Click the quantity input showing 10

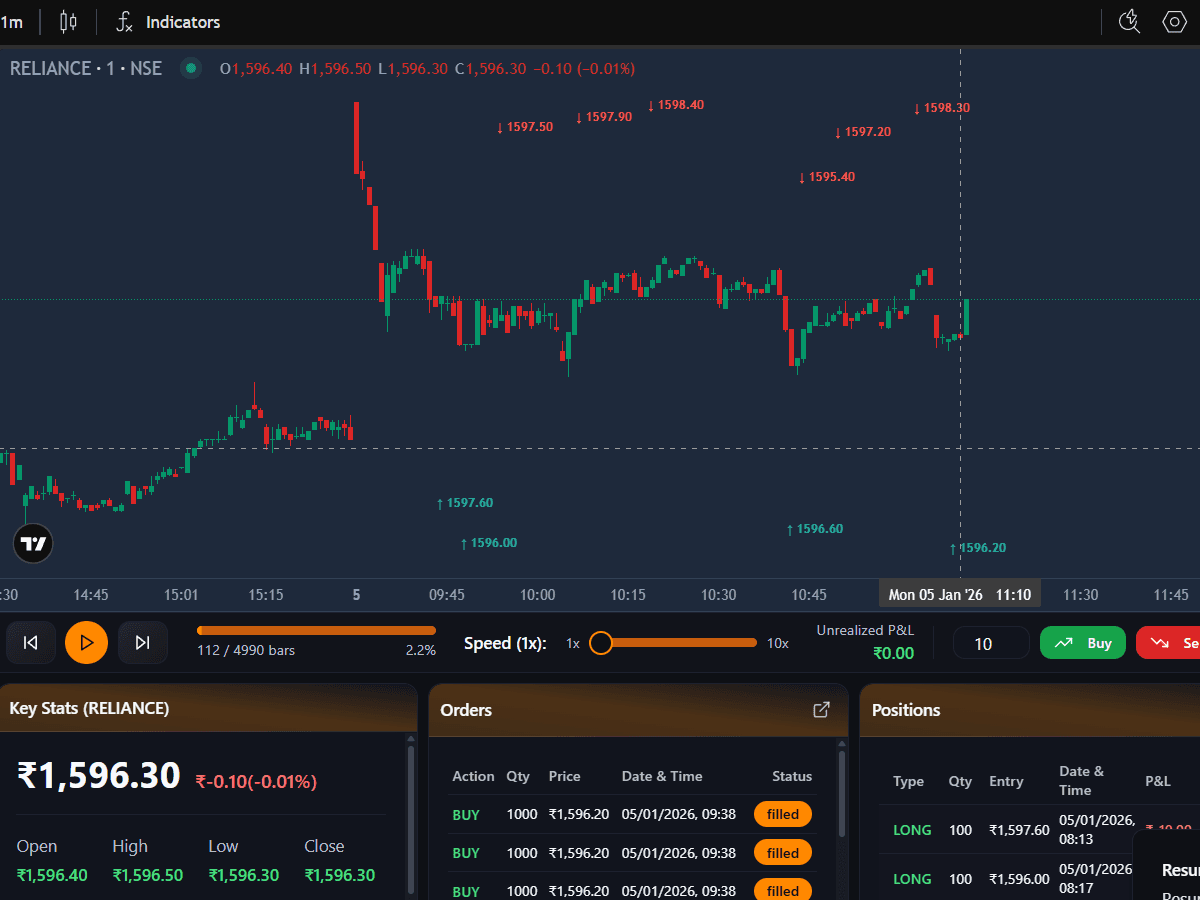pyautogui.click(x=990, y=642)
